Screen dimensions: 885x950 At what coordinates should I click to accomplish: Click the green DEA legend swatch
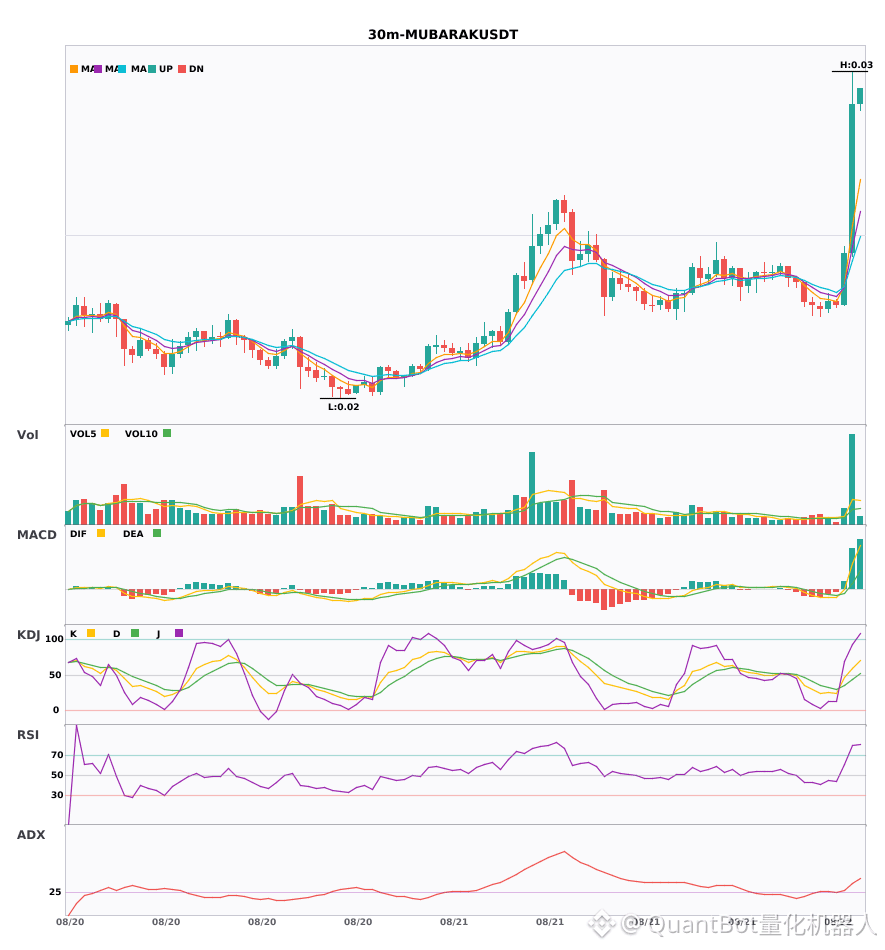click(157, 533)
